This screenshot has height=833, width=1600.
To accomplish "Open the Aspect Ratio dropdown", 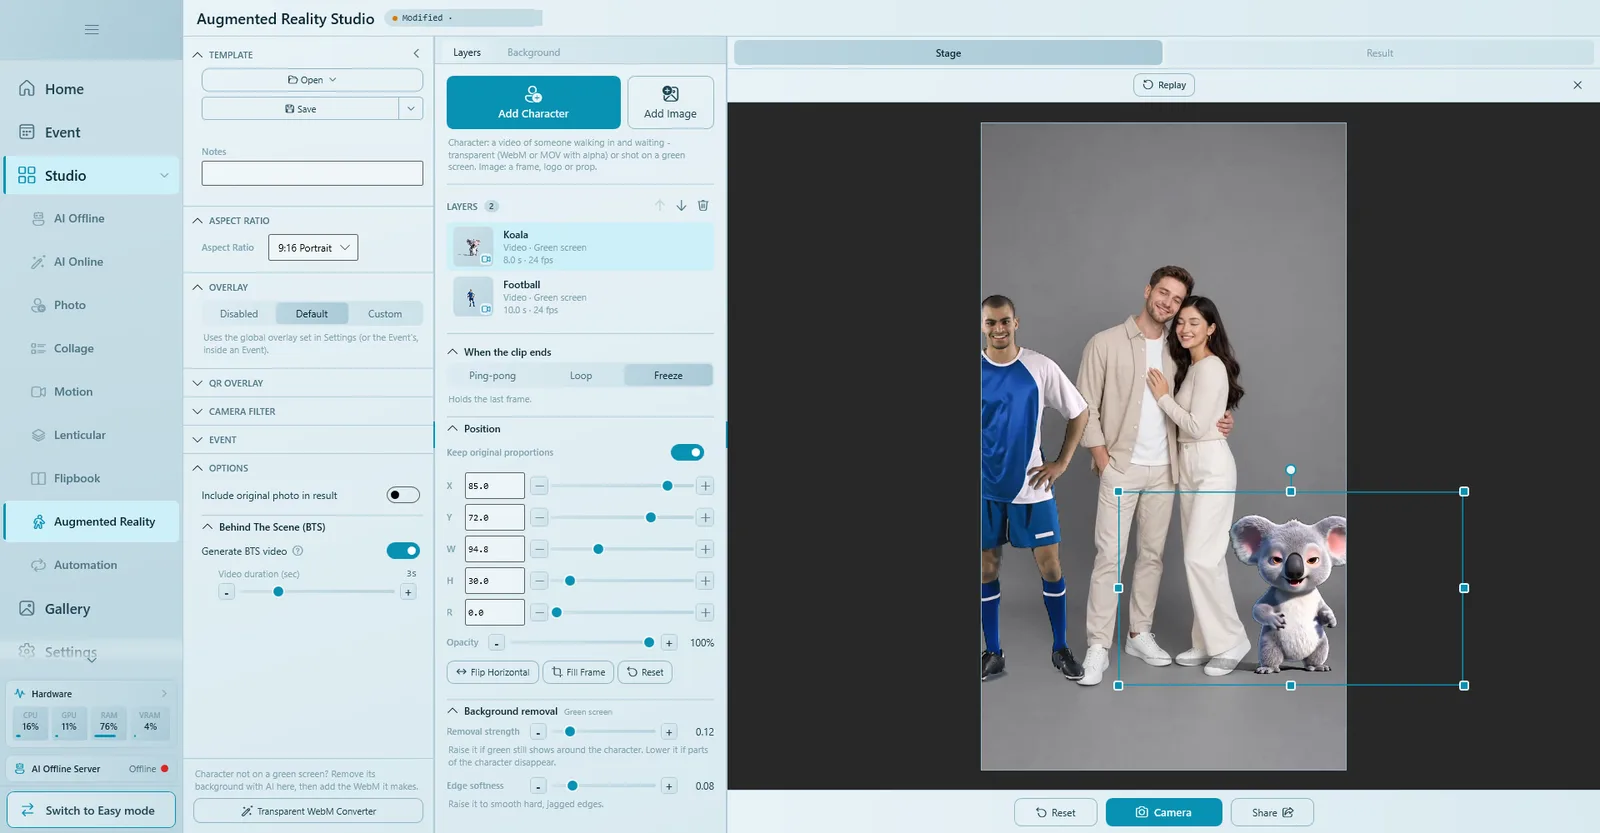I will click(x=313, y=248).
